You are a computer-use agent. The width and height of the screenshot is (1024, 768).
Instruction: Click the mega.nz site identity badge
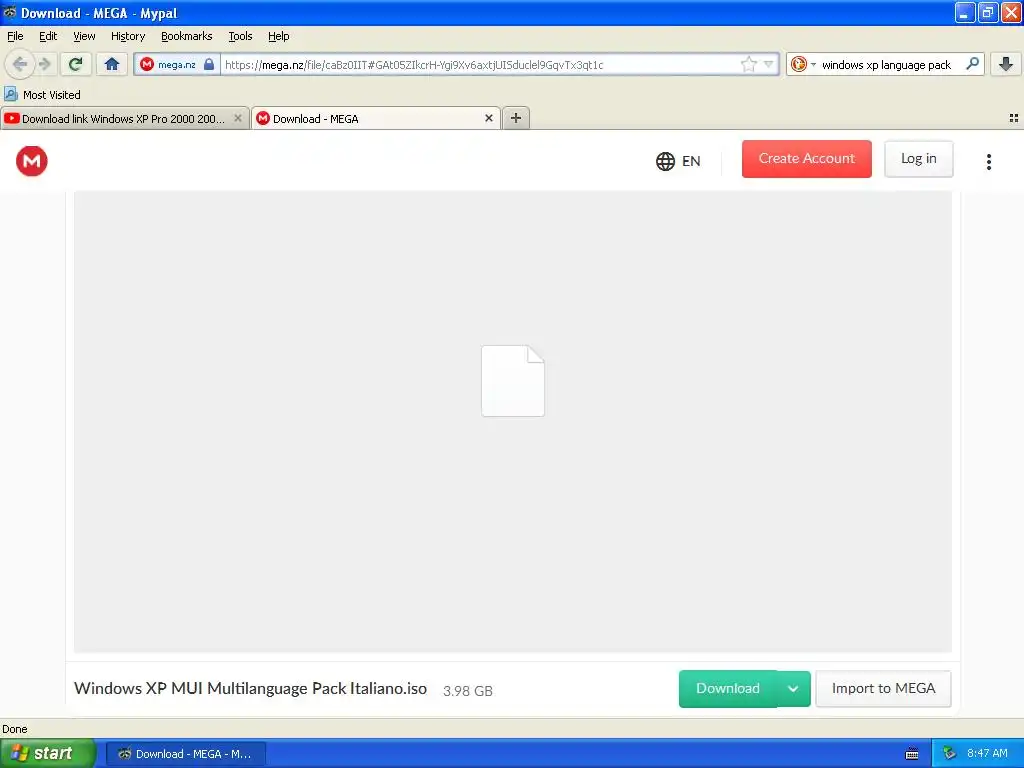pos(177,65)
